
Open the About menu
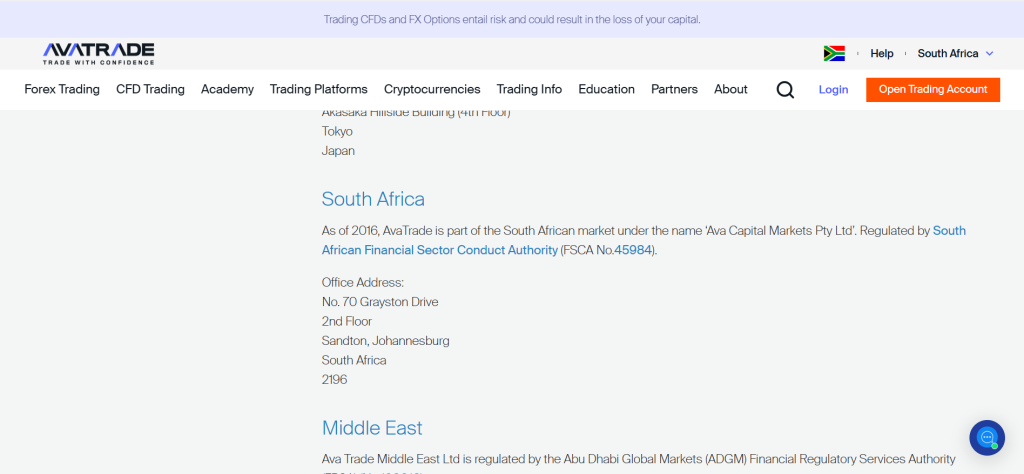pyautogui.click(x=730, y=89)
